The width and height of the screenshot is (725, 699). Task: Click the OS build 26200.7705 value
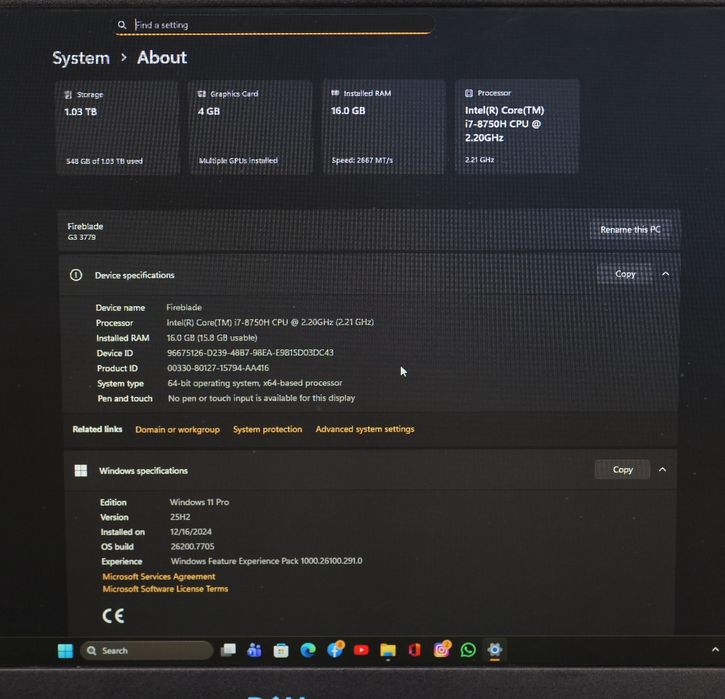click(192, 546)
